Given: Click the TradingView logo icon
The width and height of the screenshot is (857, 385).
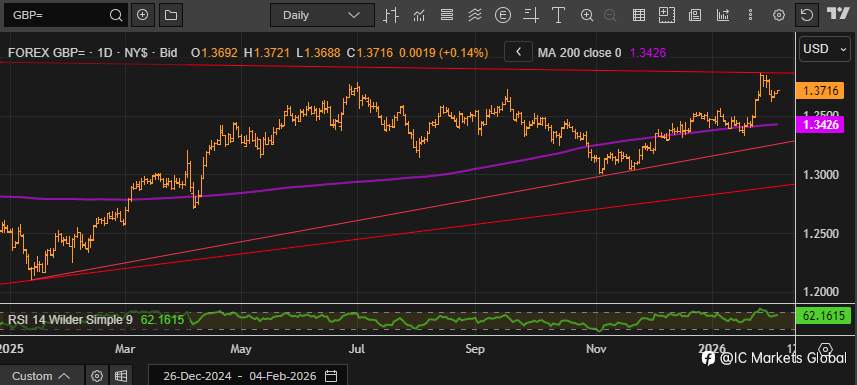Looking at the screenshot, I should (x=838, y=14).
